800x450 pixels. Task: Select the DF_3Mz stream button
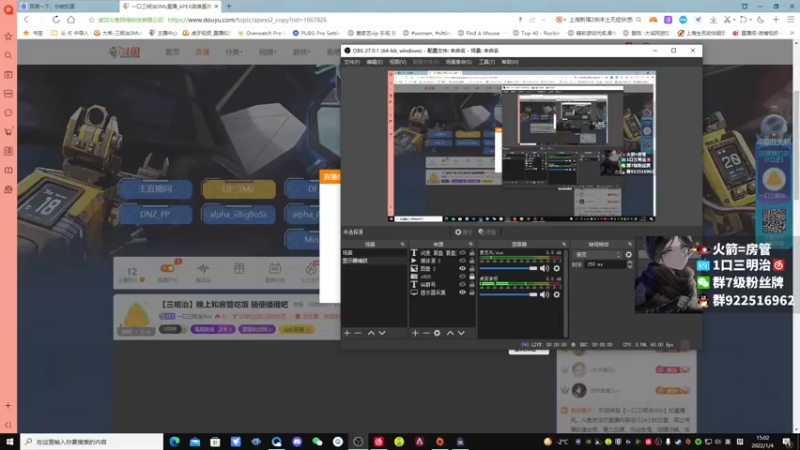pos(238,189)
